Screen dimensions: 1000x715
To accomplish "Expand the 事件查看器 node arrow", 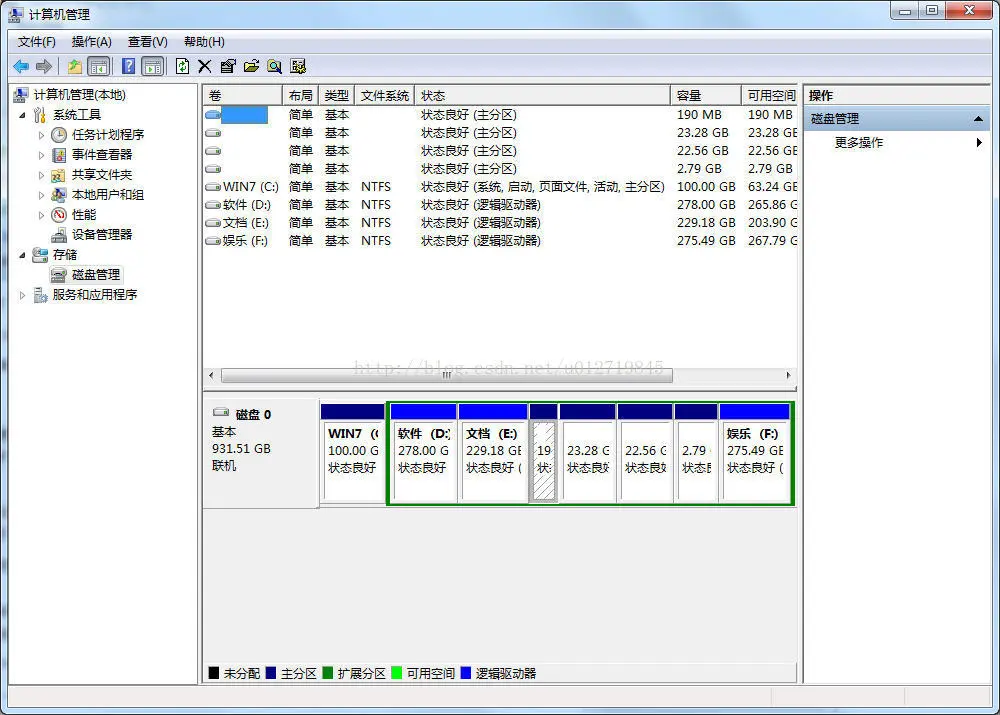I will click(x=41, y=155).
